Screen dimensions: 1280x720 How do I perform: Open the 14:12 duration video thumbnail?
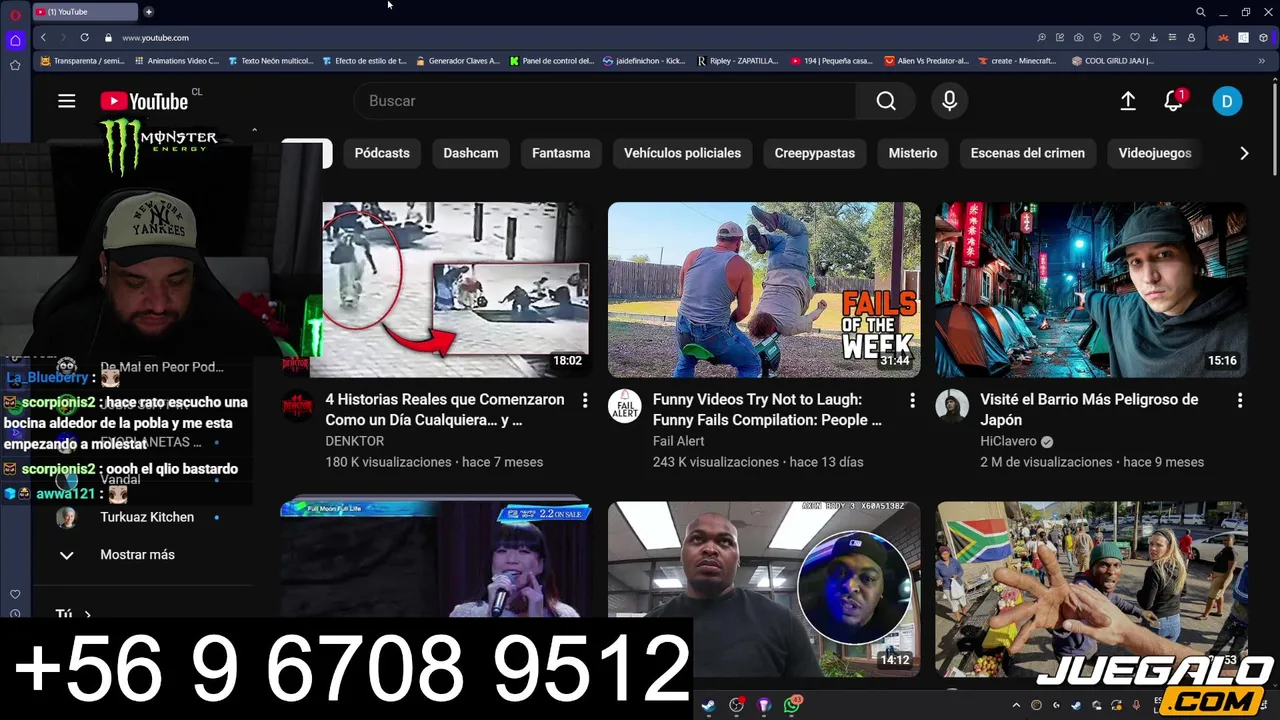[x=764, y=589]
